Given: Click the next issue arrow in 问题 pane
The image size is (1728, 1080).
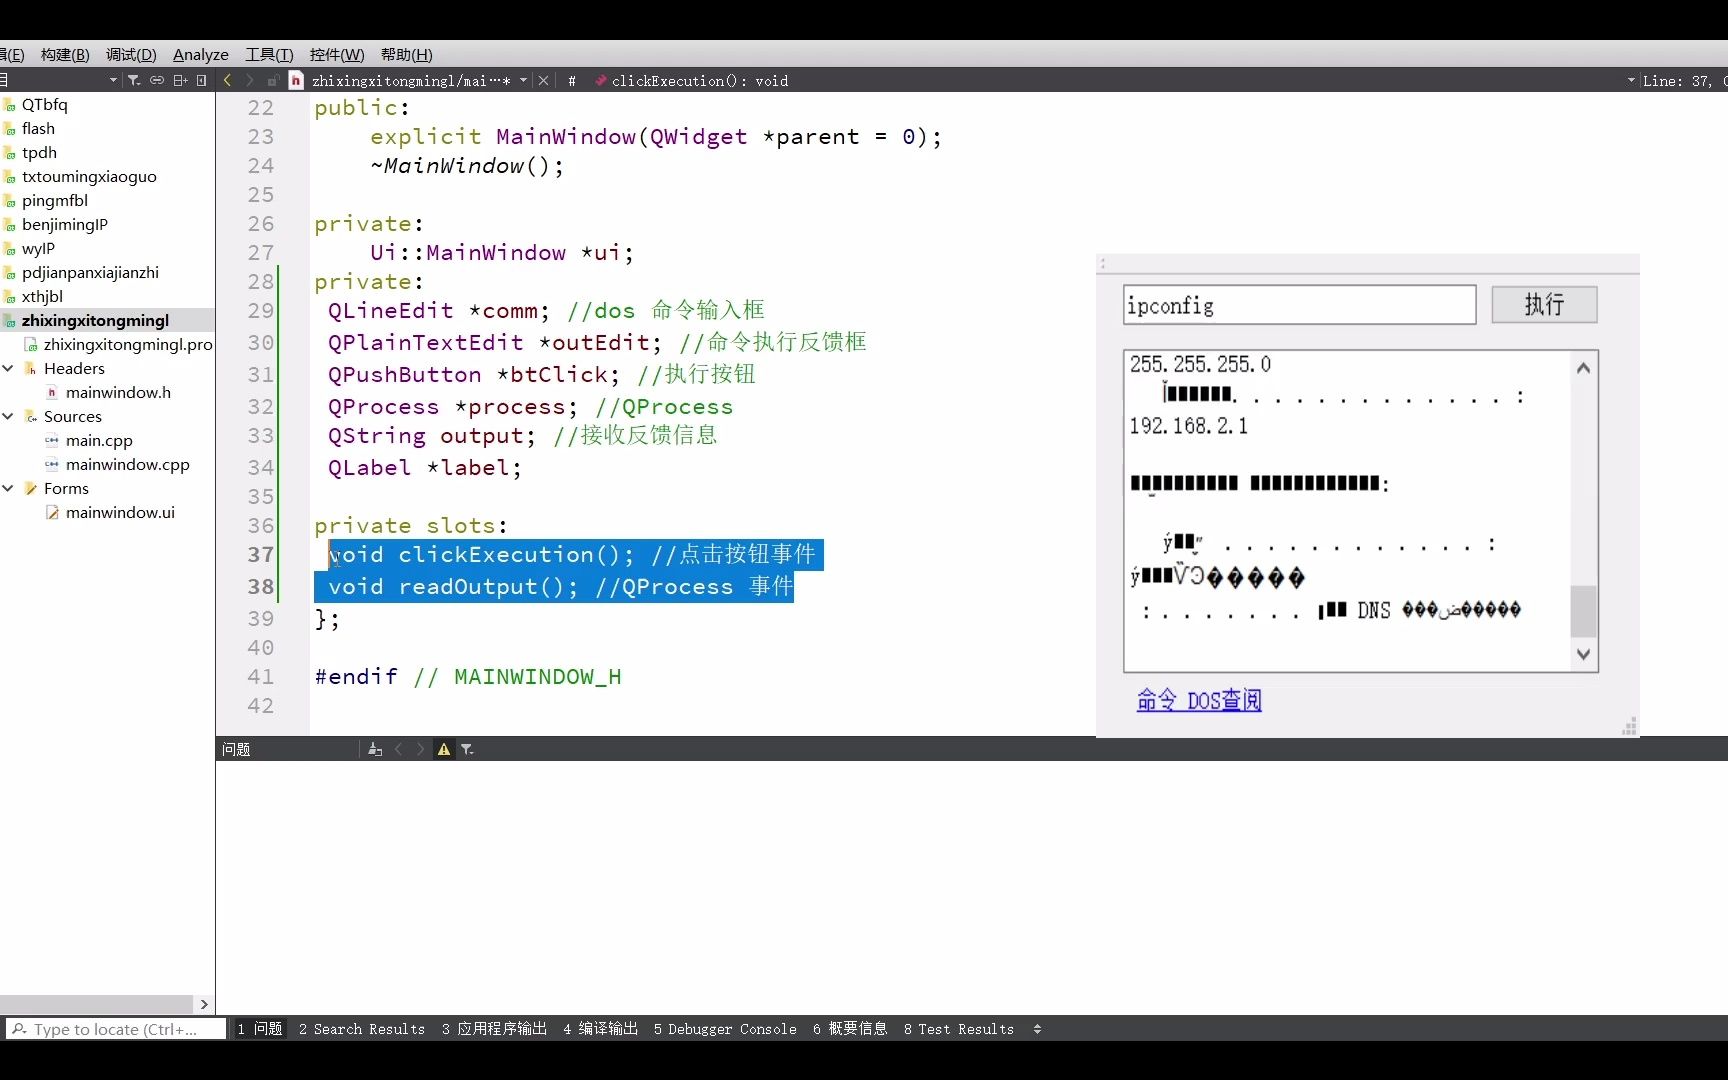Looking at the screenshot, I should [419, 748].
